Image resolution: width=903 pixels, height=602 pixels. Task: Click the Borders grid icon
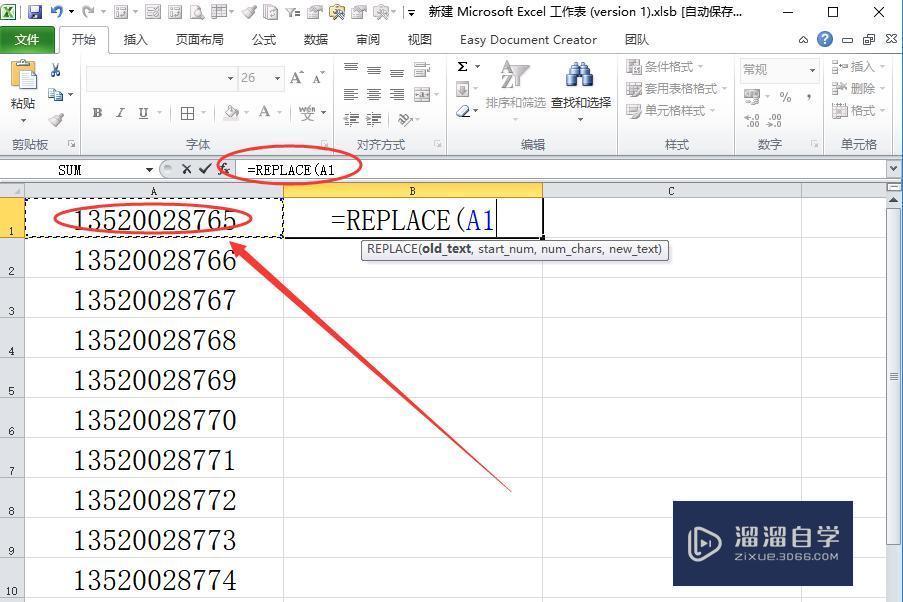[185, 112]
